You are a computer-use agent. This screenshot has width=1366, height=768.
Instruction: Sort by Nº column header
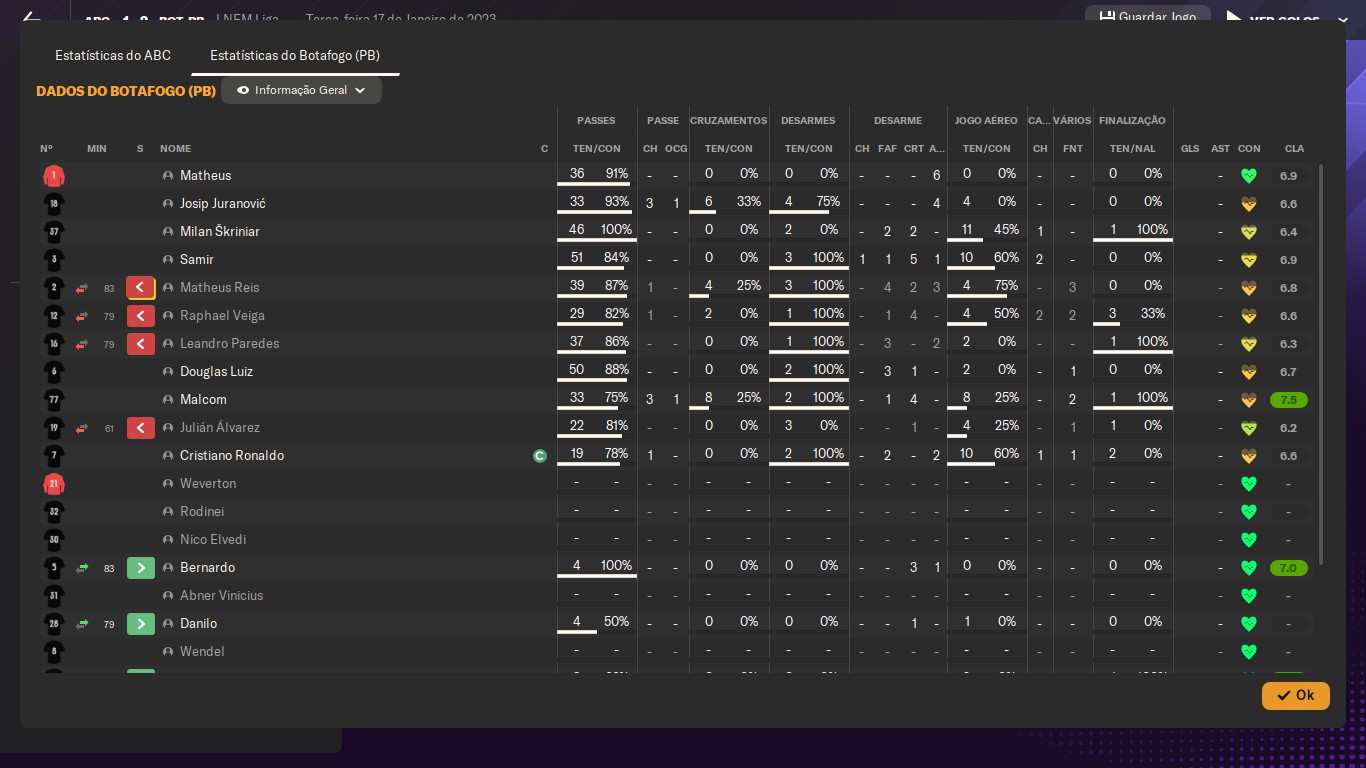click(x=46, y=148)
